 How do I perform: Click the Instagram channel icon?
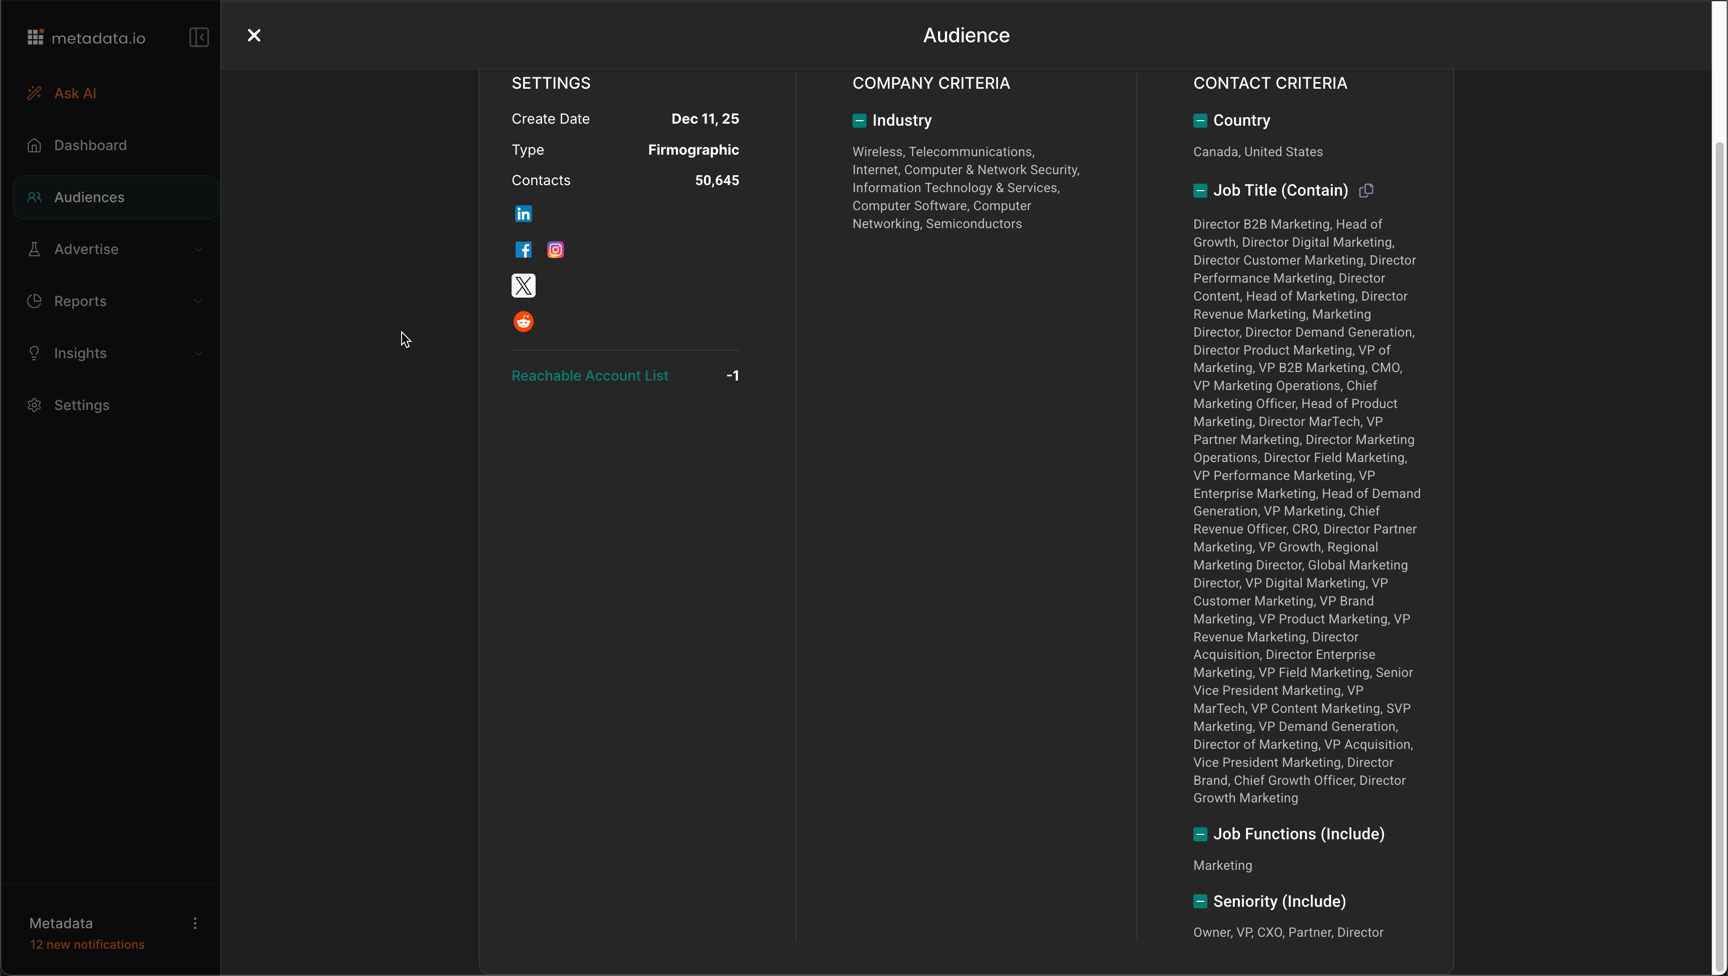point(555,250)
